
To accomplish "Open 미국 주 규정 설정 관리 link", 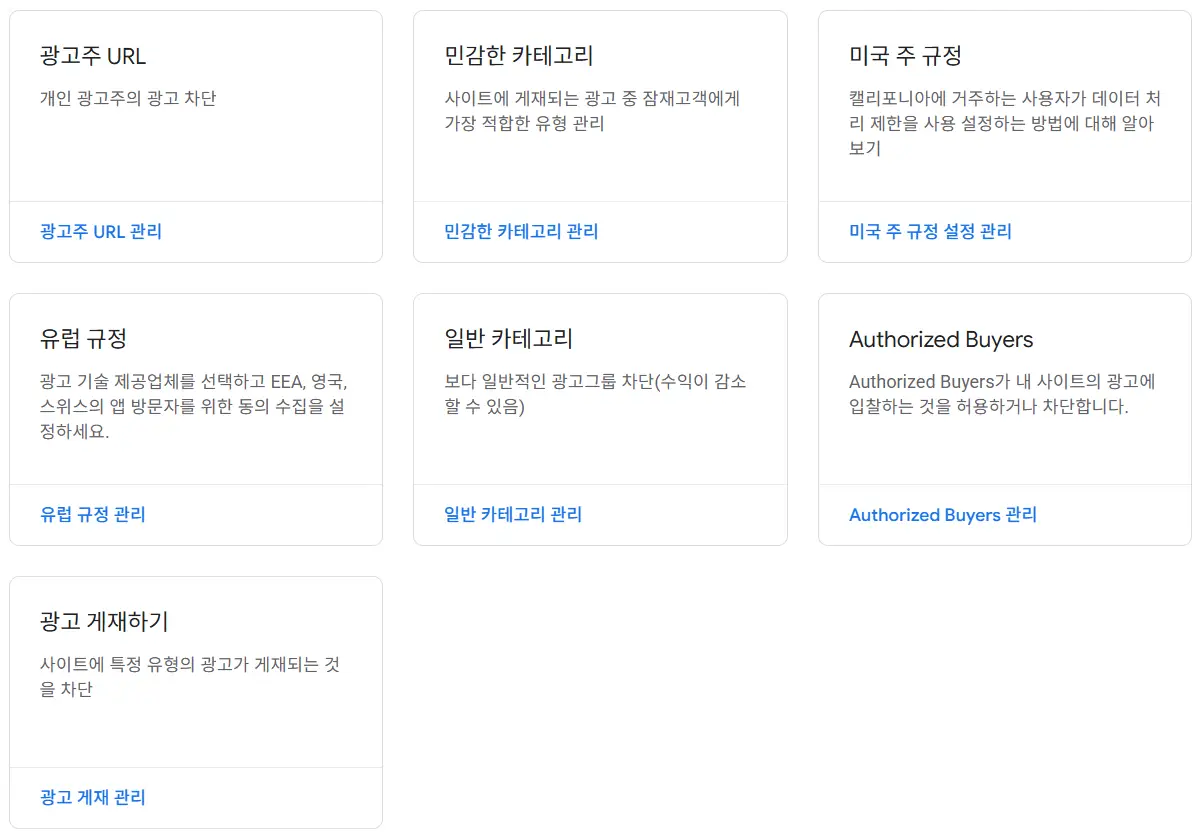I will (930, 231).
